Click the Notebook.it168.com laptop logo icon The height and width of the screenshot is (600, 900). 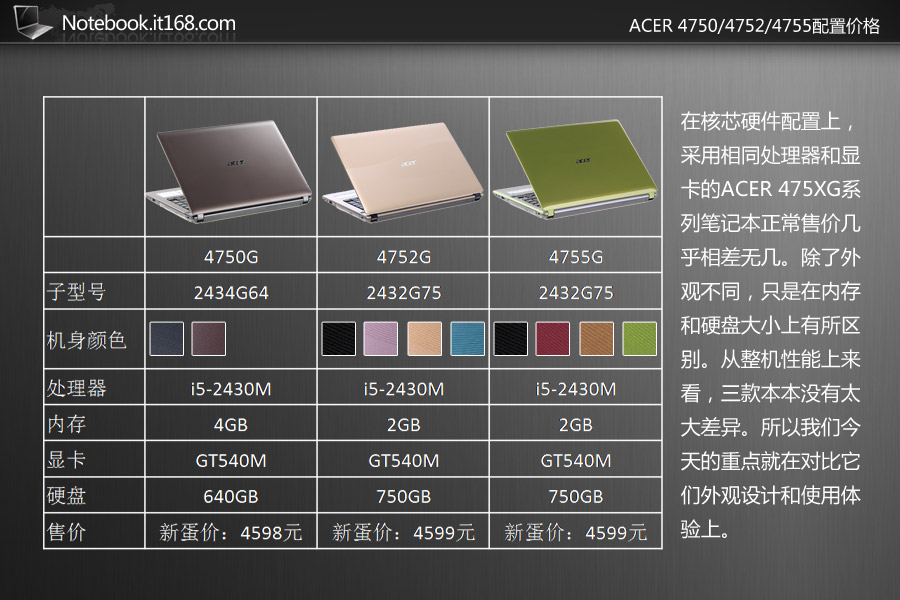click(x=30, y=22)
